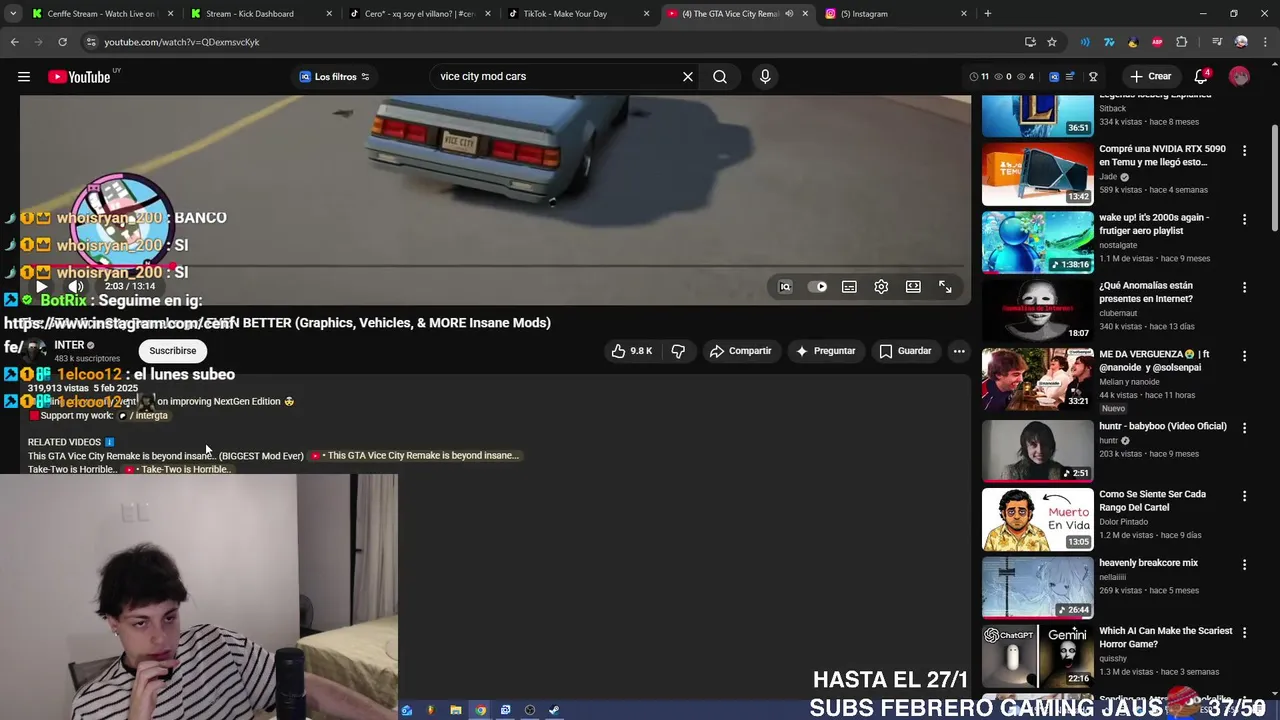The image size is (1280, 720).
Task: Open the Los filtros dropdown
Action: 335,77
